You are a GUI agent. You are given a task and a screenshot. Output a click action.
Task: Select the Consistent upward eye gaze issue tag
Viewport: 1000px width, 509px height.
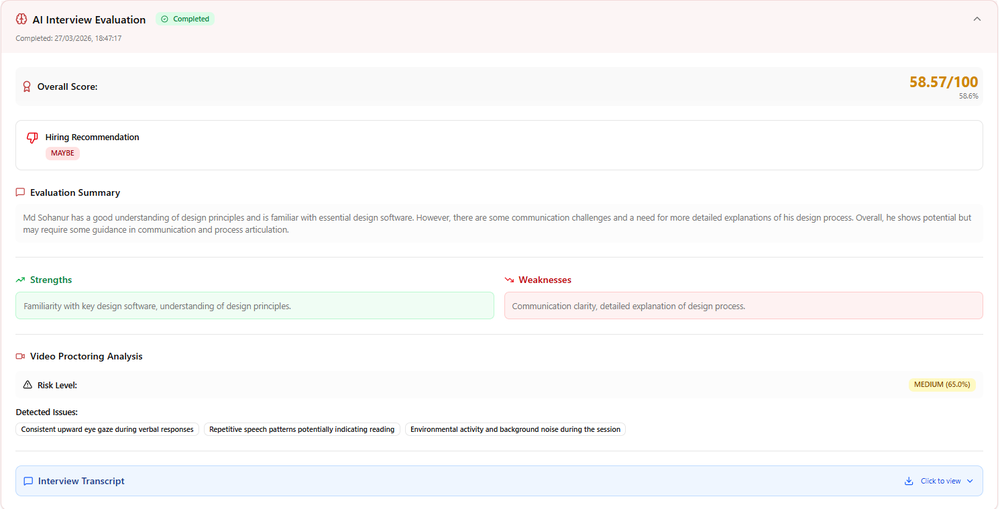107,429
